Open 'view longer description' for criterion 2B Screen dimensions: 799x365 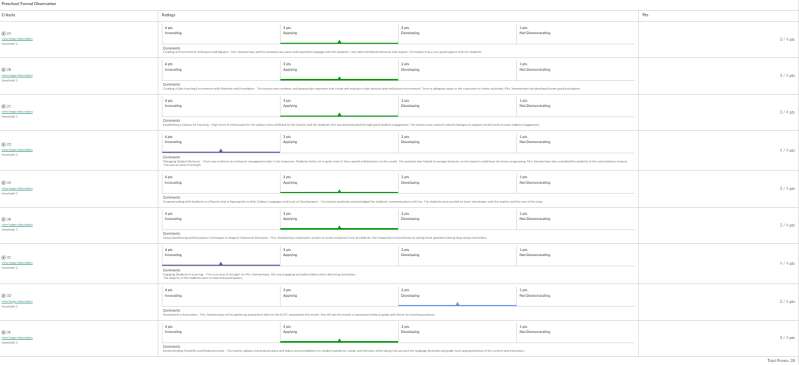pyautogui.click(x=17, y=75)
